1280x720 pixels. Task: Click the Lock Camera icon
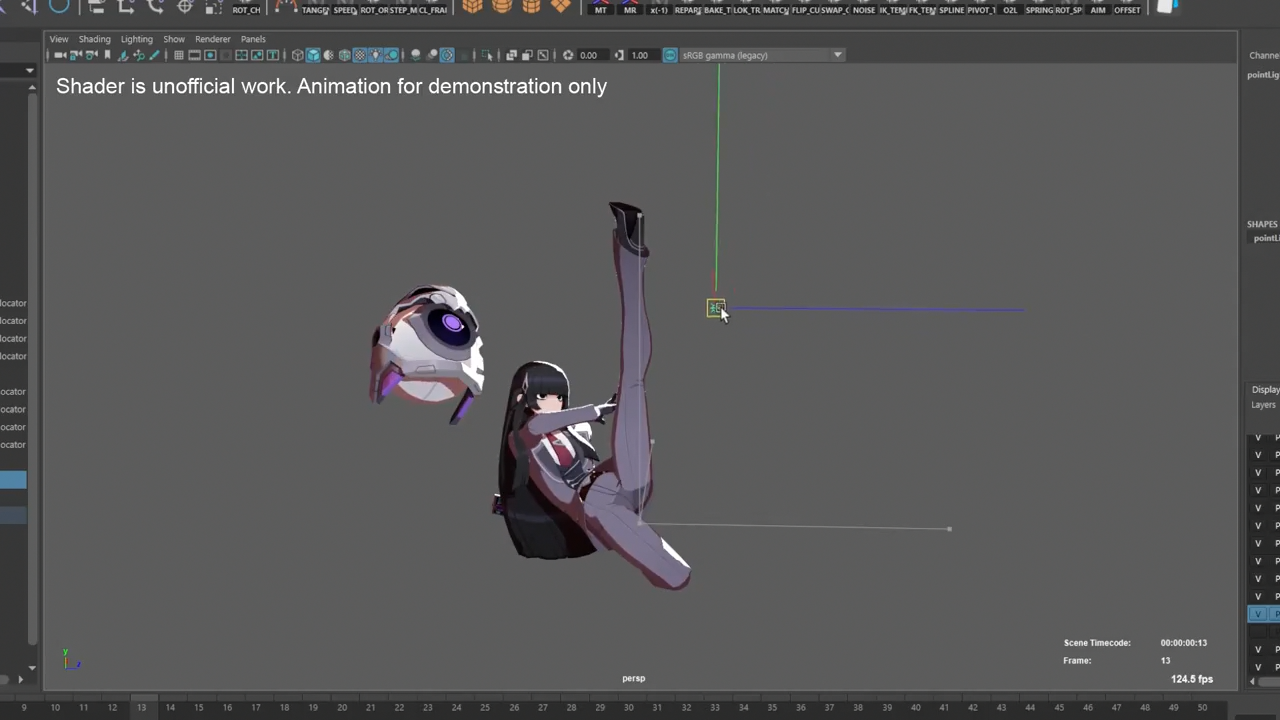pyautogui.click(x=76, y=55)
